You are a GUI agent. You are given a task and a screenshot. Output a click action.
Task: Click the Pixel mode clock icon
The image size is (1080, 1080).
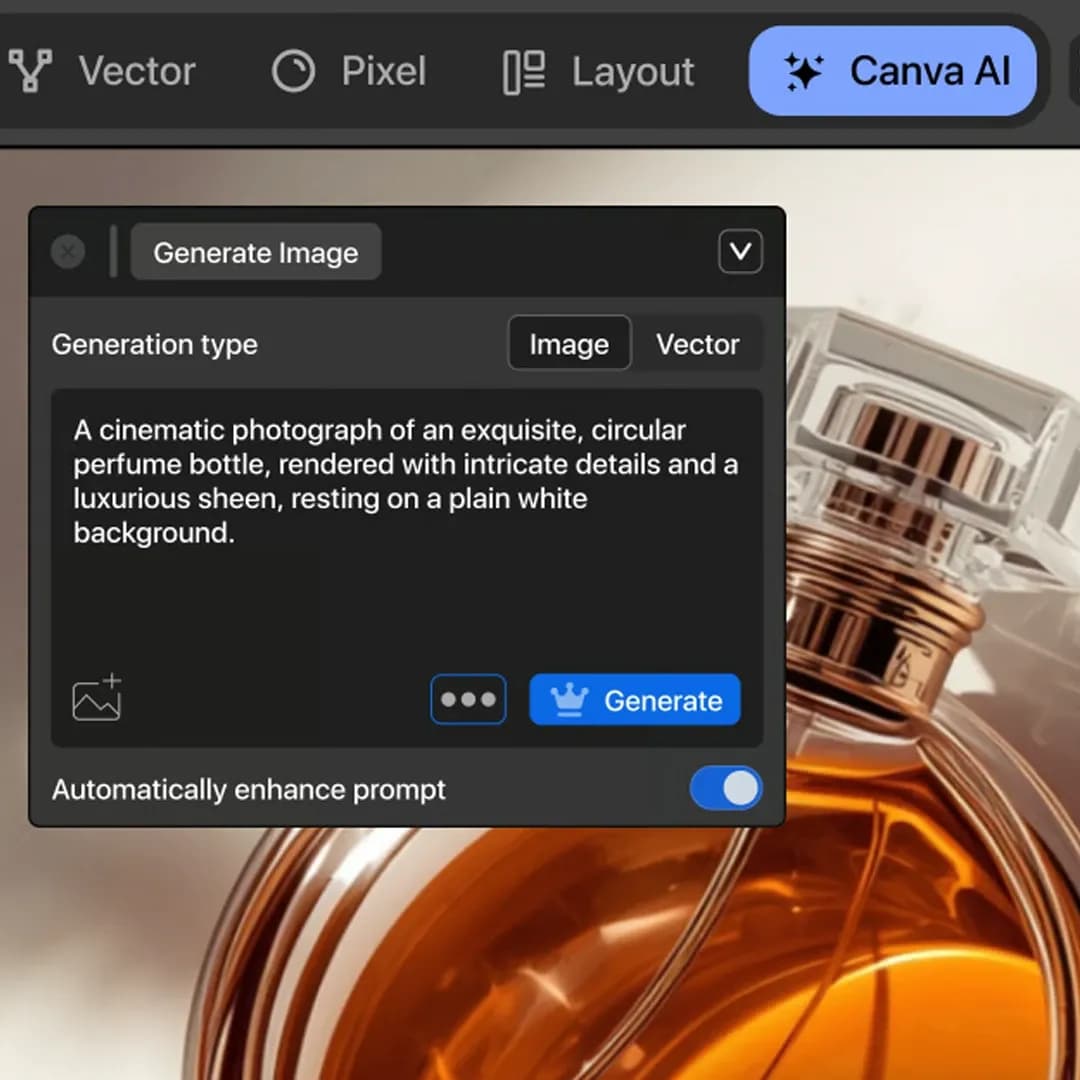point(292,71)
